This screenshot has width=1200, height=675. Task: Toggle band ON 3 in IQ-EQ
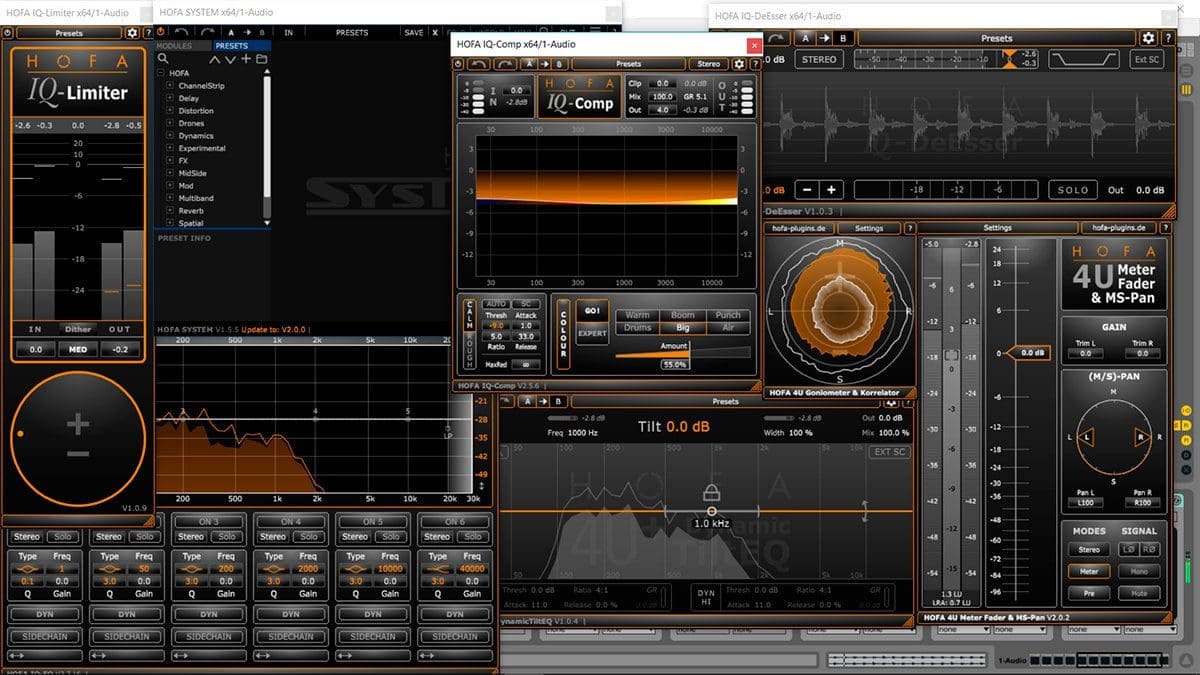pos(208,521)
